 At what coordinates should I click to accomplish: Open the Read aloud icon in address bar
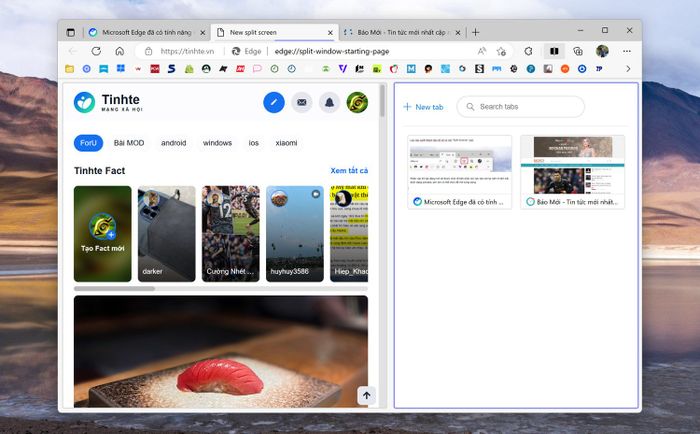[482, 51]
